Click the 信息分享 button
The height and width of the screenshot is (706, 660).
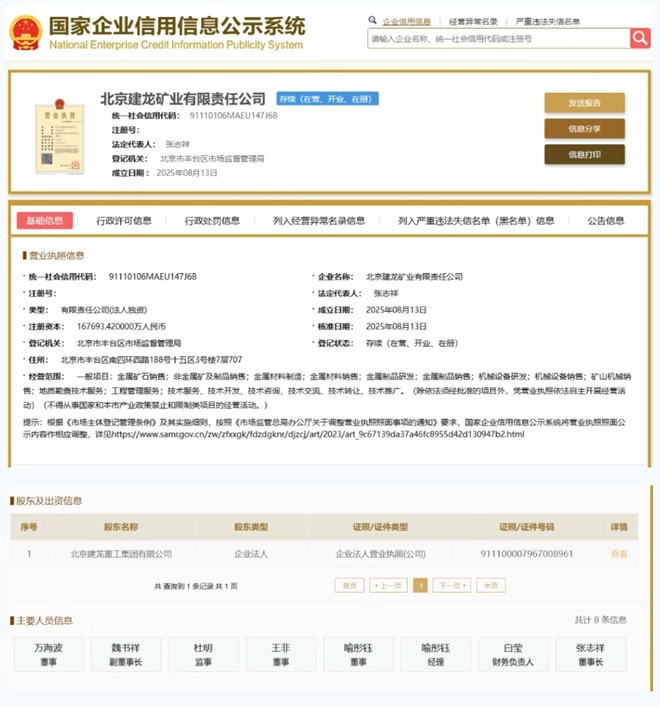pos(584,129)
